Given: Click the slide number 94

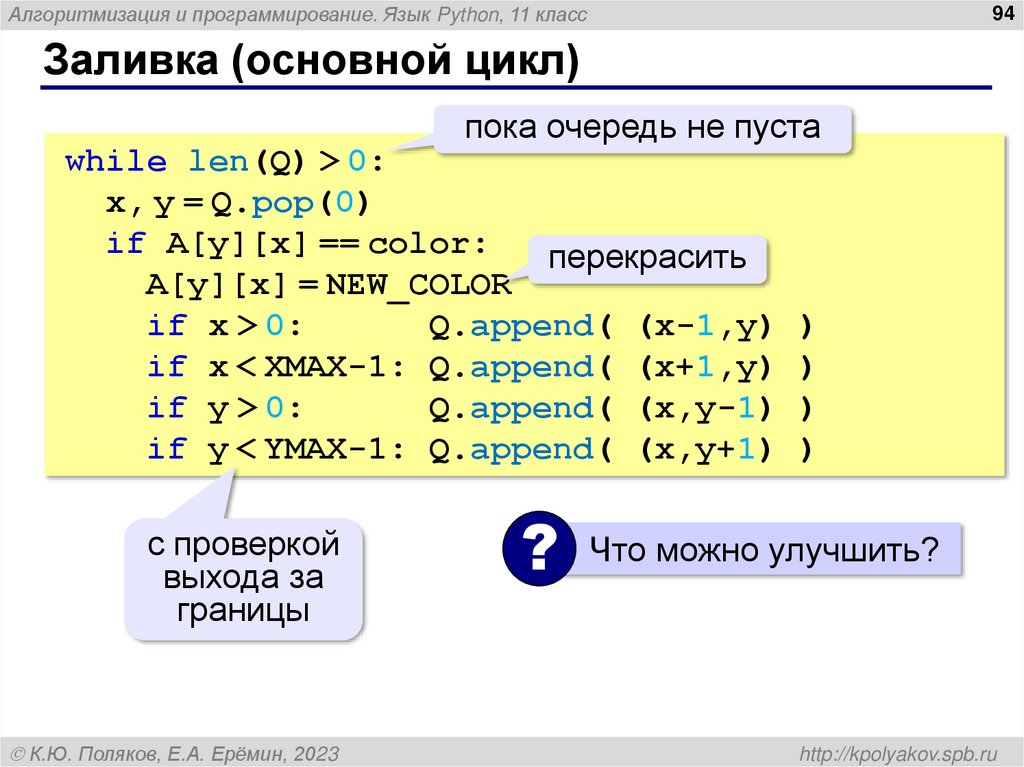Looking at the screenshot, I should (x=1002, y=14).
